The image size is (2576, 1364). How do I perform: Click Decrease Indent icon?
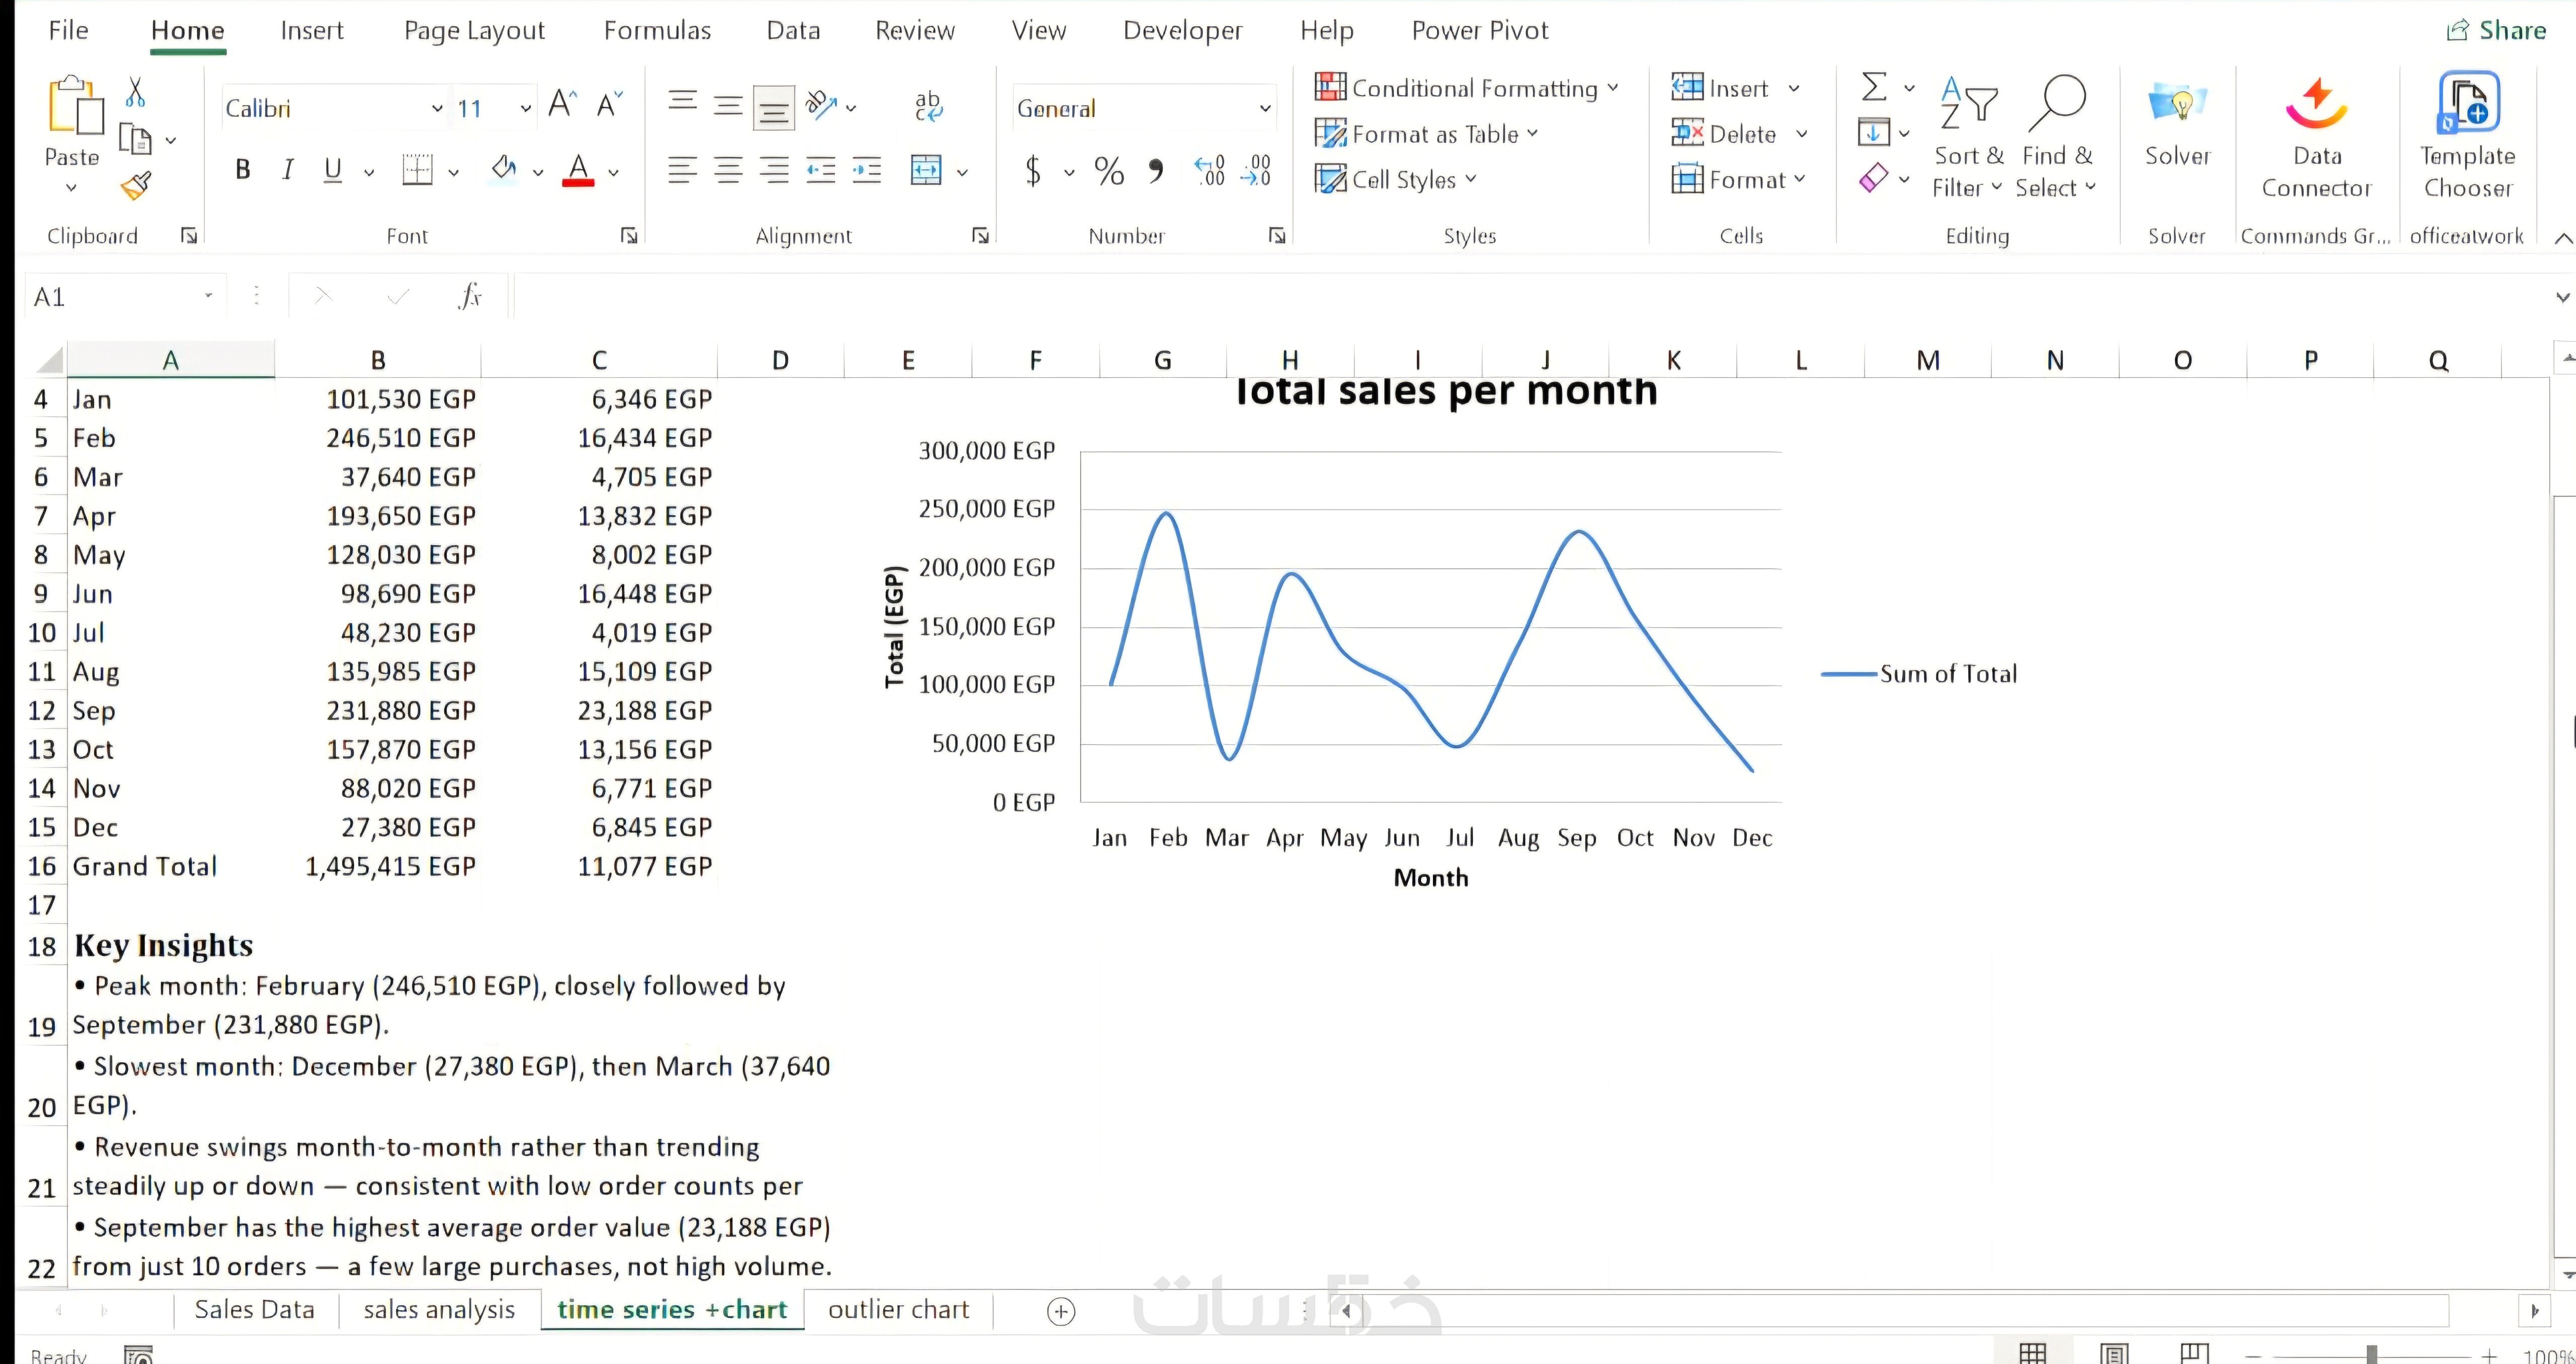tap(821, 170)
